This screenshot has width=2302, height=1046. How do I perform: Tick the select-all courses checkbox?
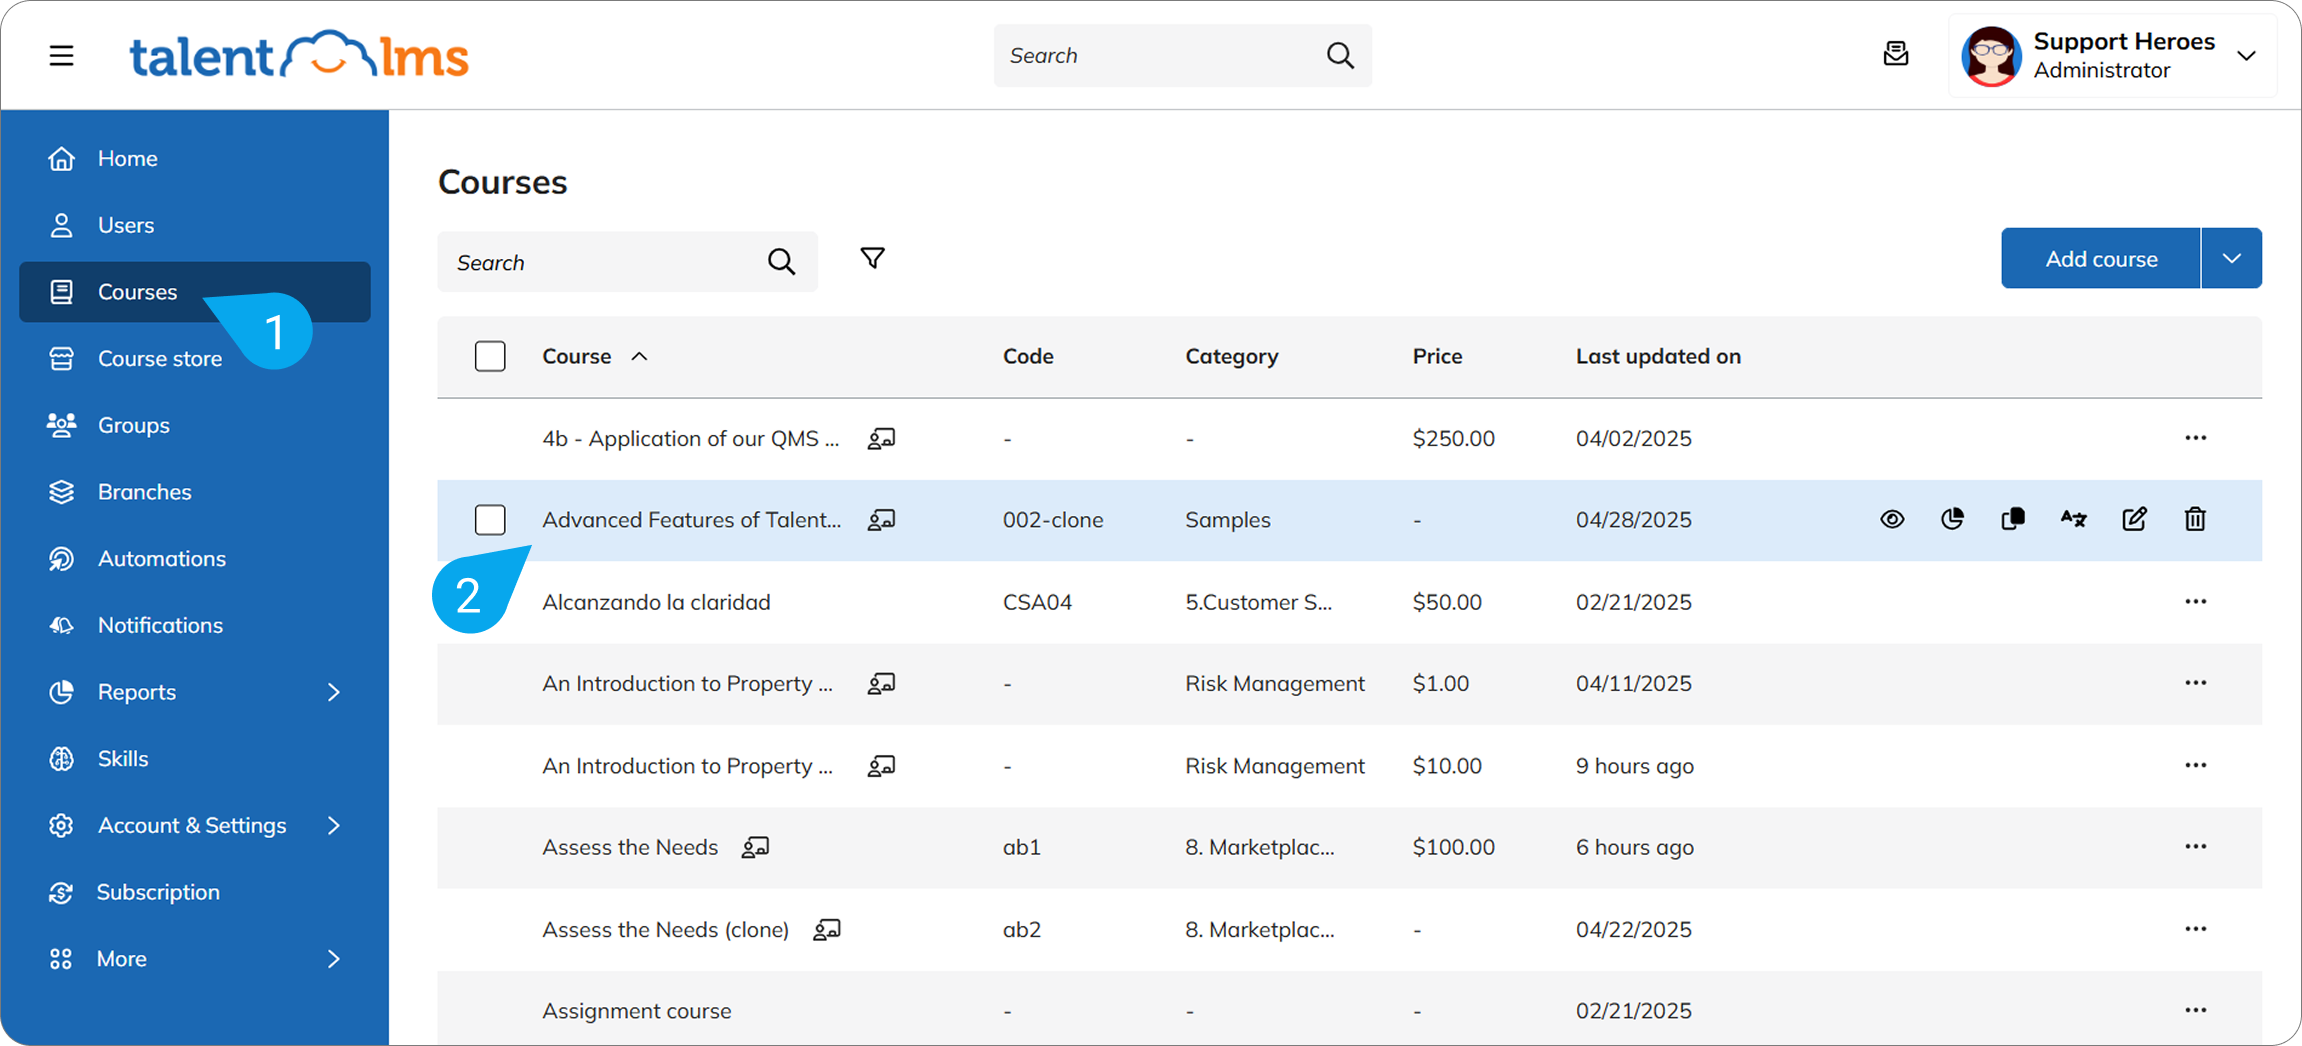coord(490,356)
